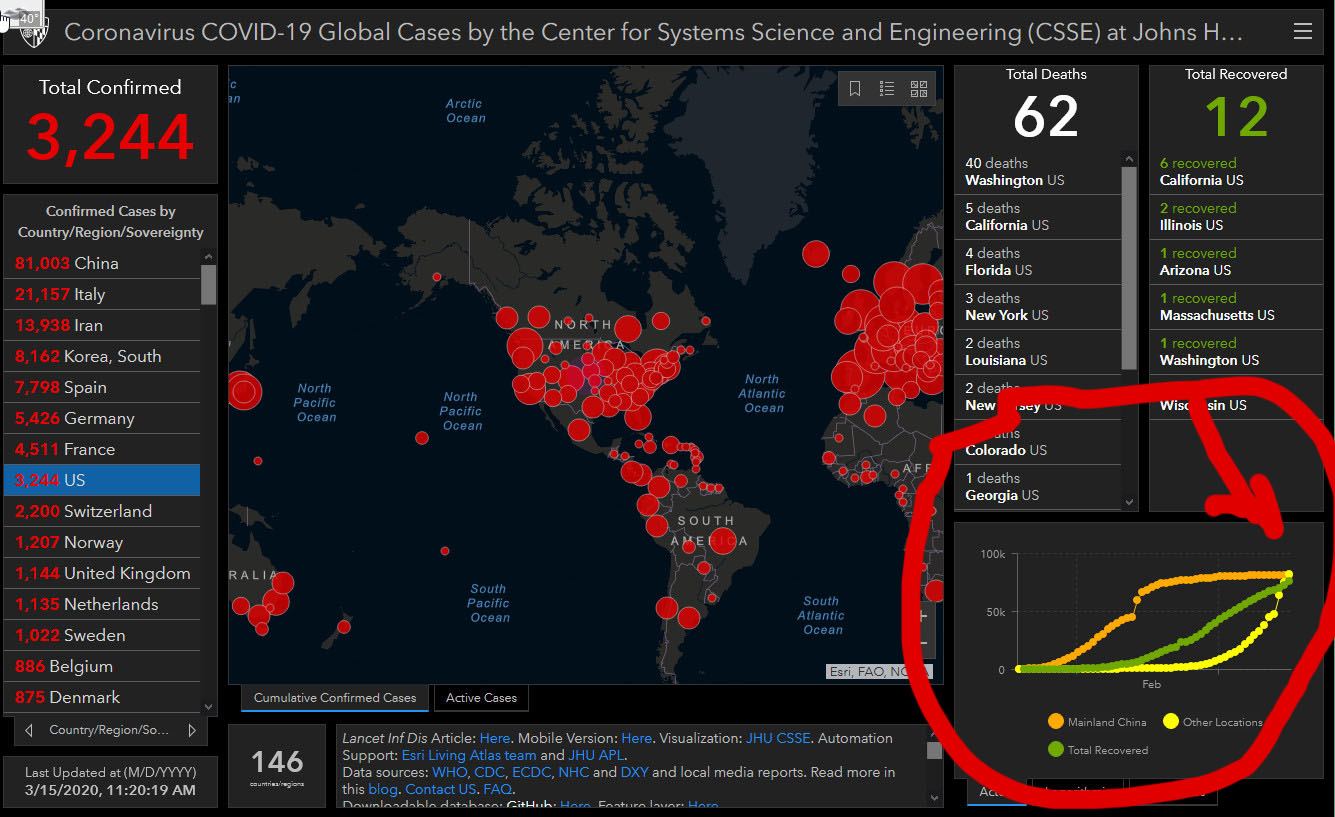This screenshot has width=1335, height=817.
Task: Open the NHC data source link
Action: coord(574,772)
